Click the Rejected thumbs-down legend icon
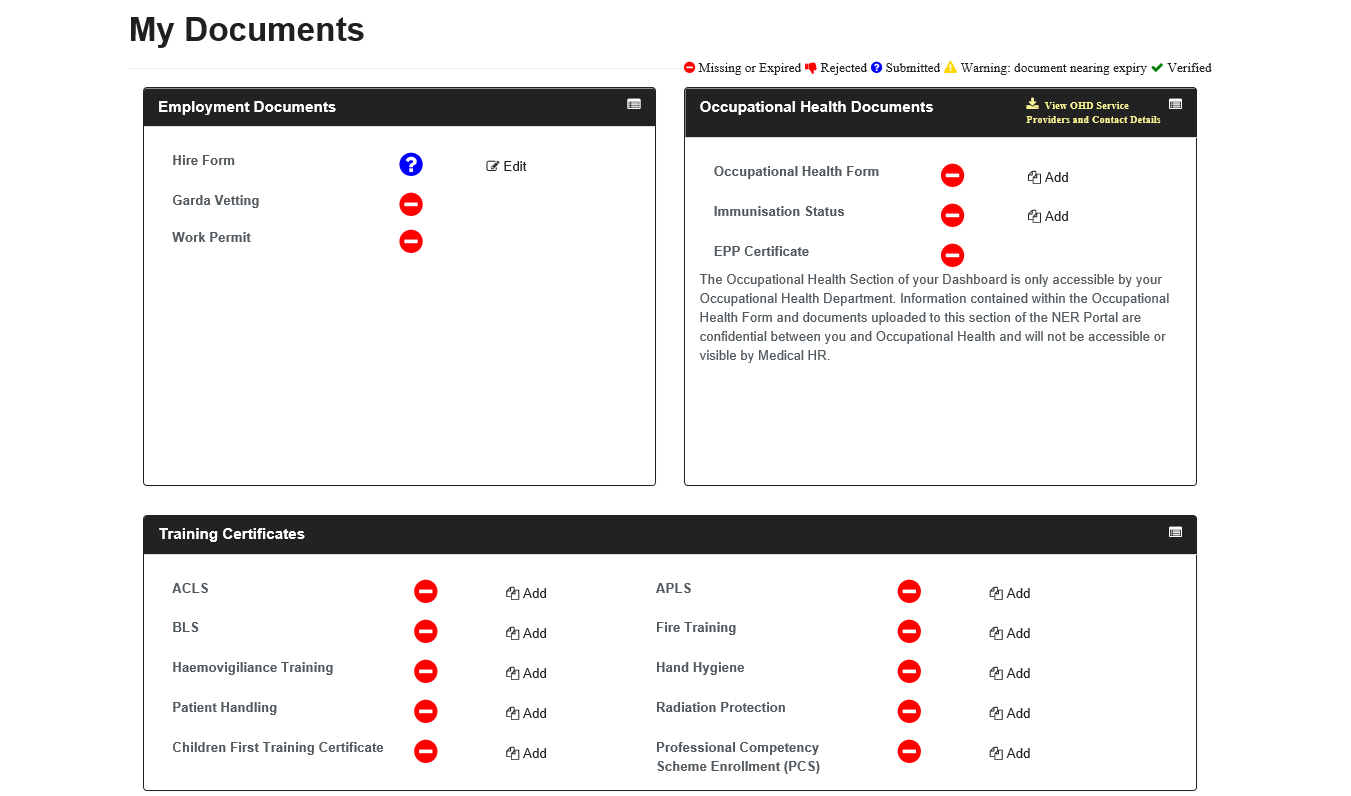The height and width of the screenshot is (796, 1351). [811, 68]
